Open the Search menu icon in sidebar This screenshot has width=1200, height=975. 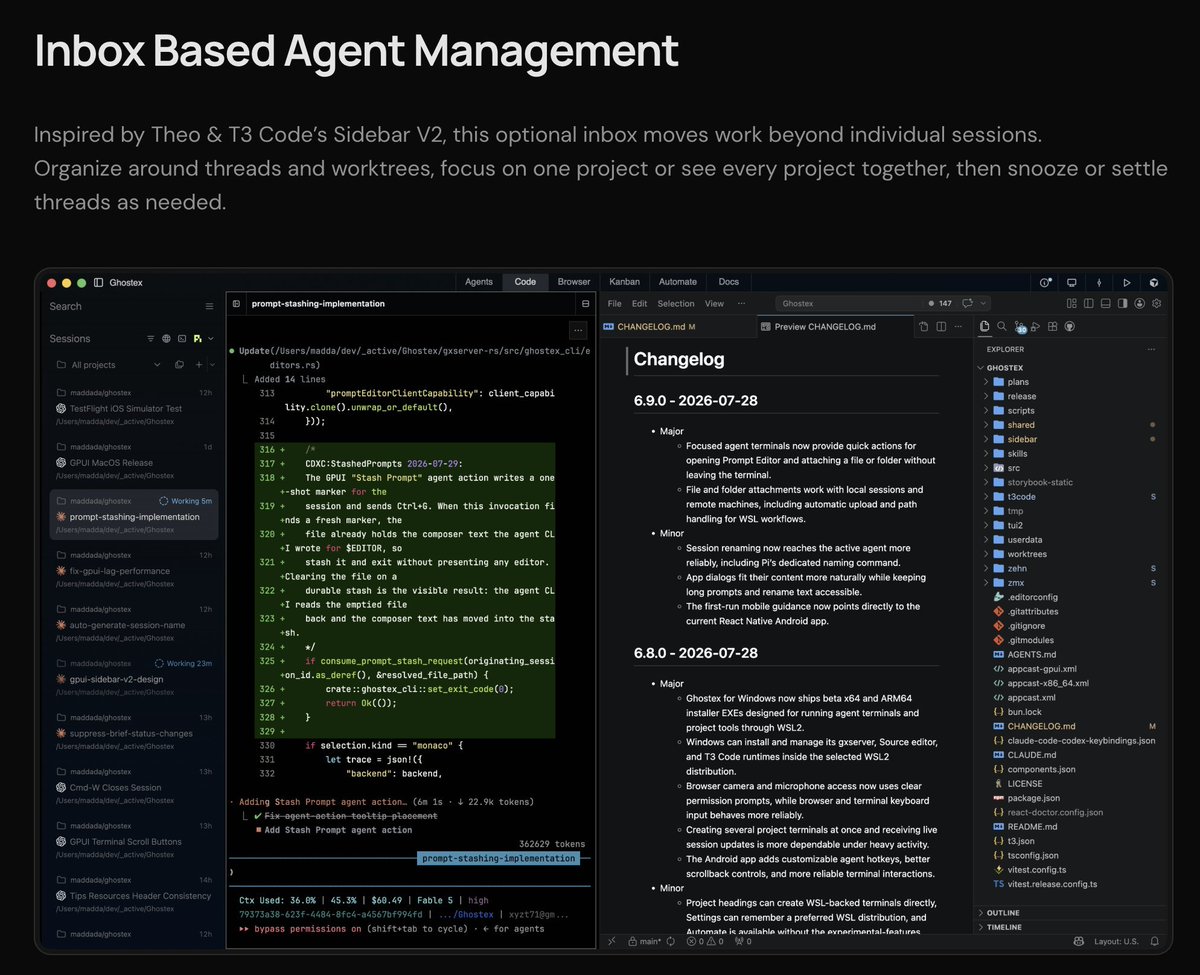point(209,307)
